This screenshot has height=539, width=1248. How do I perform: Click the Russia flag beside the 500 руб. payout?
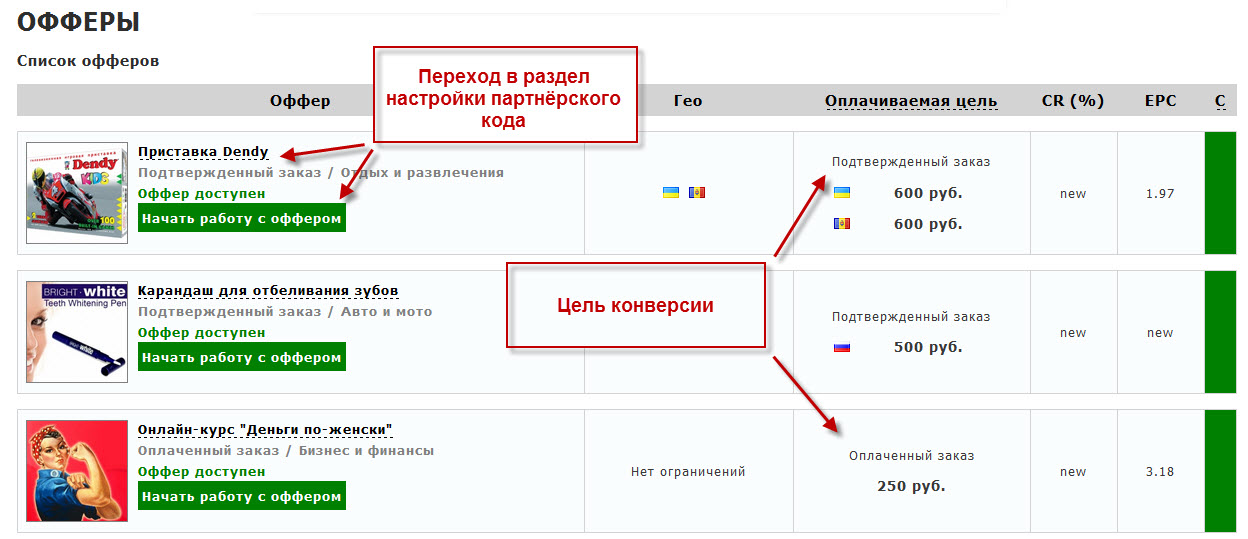[x=842, y=347]
